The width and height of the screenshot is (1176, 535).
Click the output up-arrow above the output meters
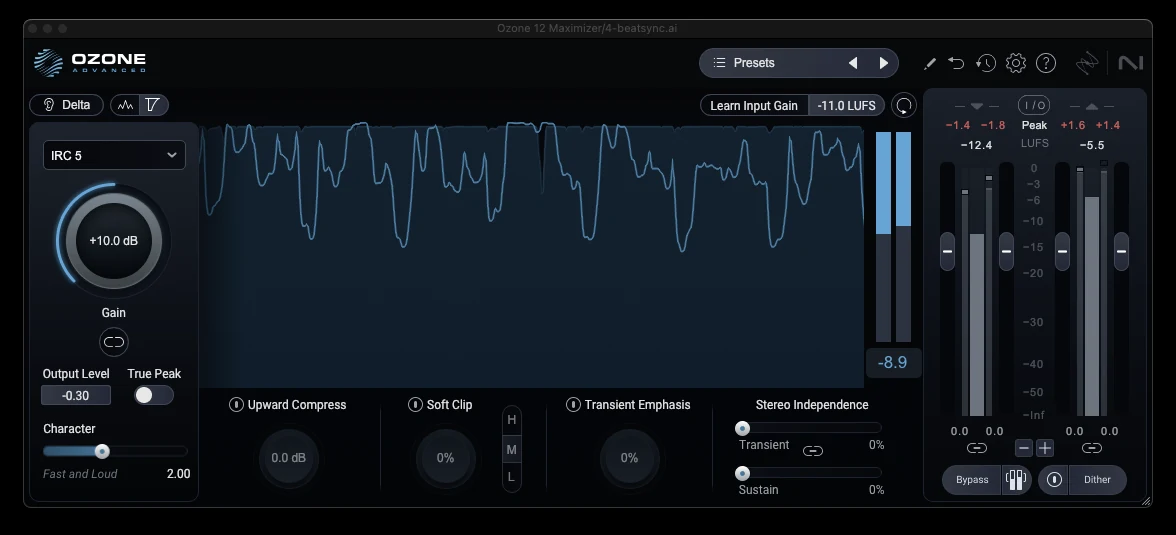click(1092, 106)
